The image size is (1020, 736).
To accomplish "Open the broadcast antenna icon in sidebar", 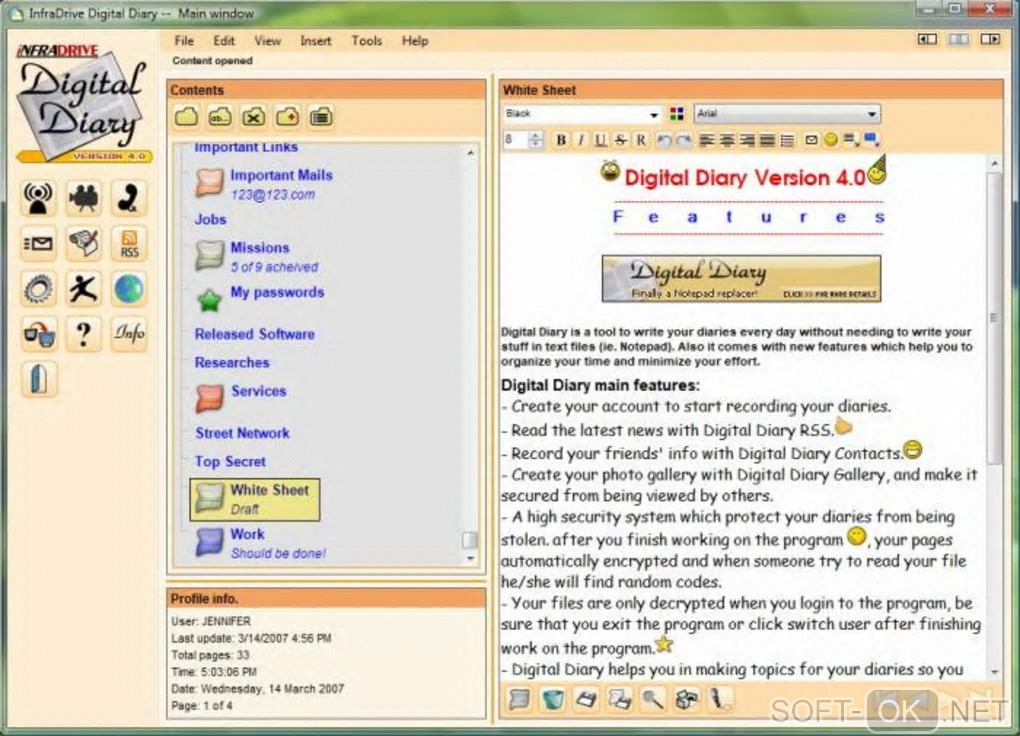I will coord(38,198).
